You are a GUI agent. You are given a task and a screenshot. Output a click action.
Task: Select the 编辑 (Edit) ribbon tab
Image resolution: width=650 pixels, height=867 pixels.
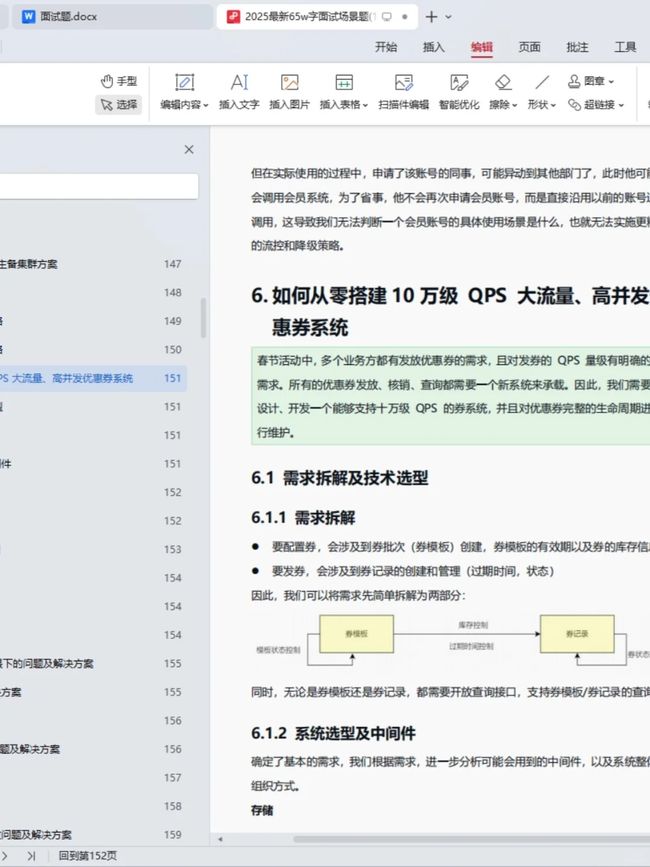[x=481, y=48]
